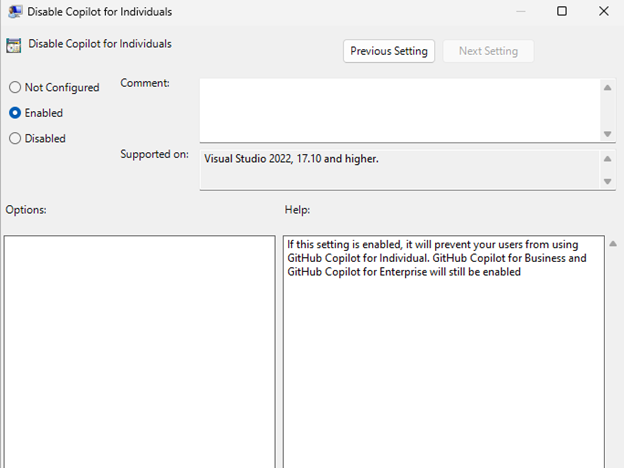The image size is (624, 468).
Task: Click the Comment box scroll-up arrow
Action: (x=607, y=88)
